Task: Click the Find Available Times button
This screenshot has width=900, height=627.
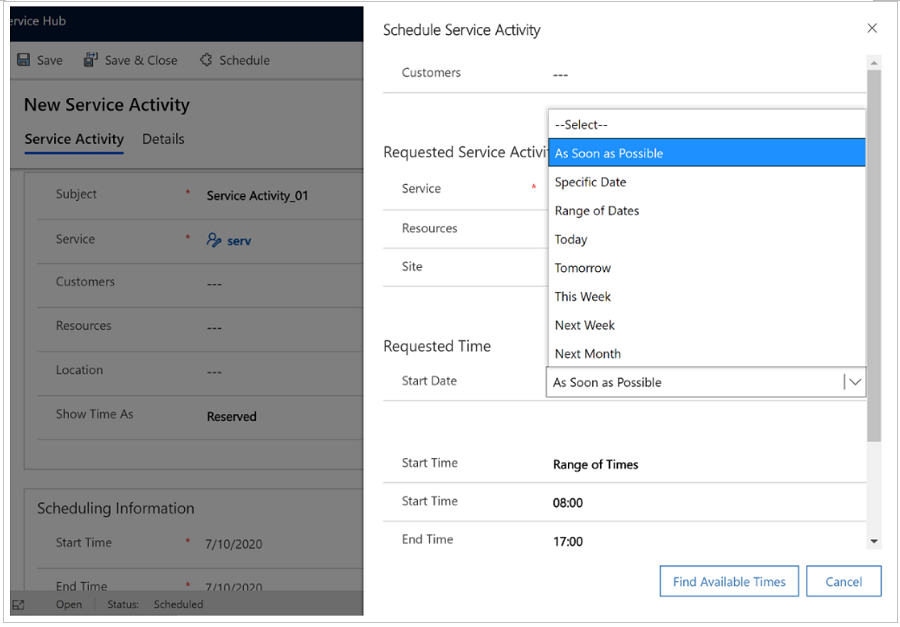Action: 729,582
